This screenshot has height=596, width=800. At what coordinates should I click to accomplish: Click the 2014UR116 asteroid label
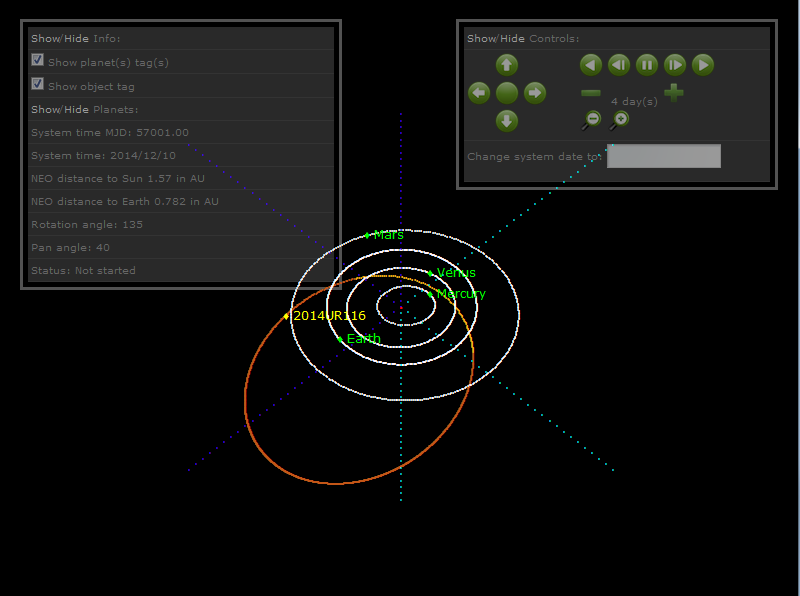(x=330, y=315)
